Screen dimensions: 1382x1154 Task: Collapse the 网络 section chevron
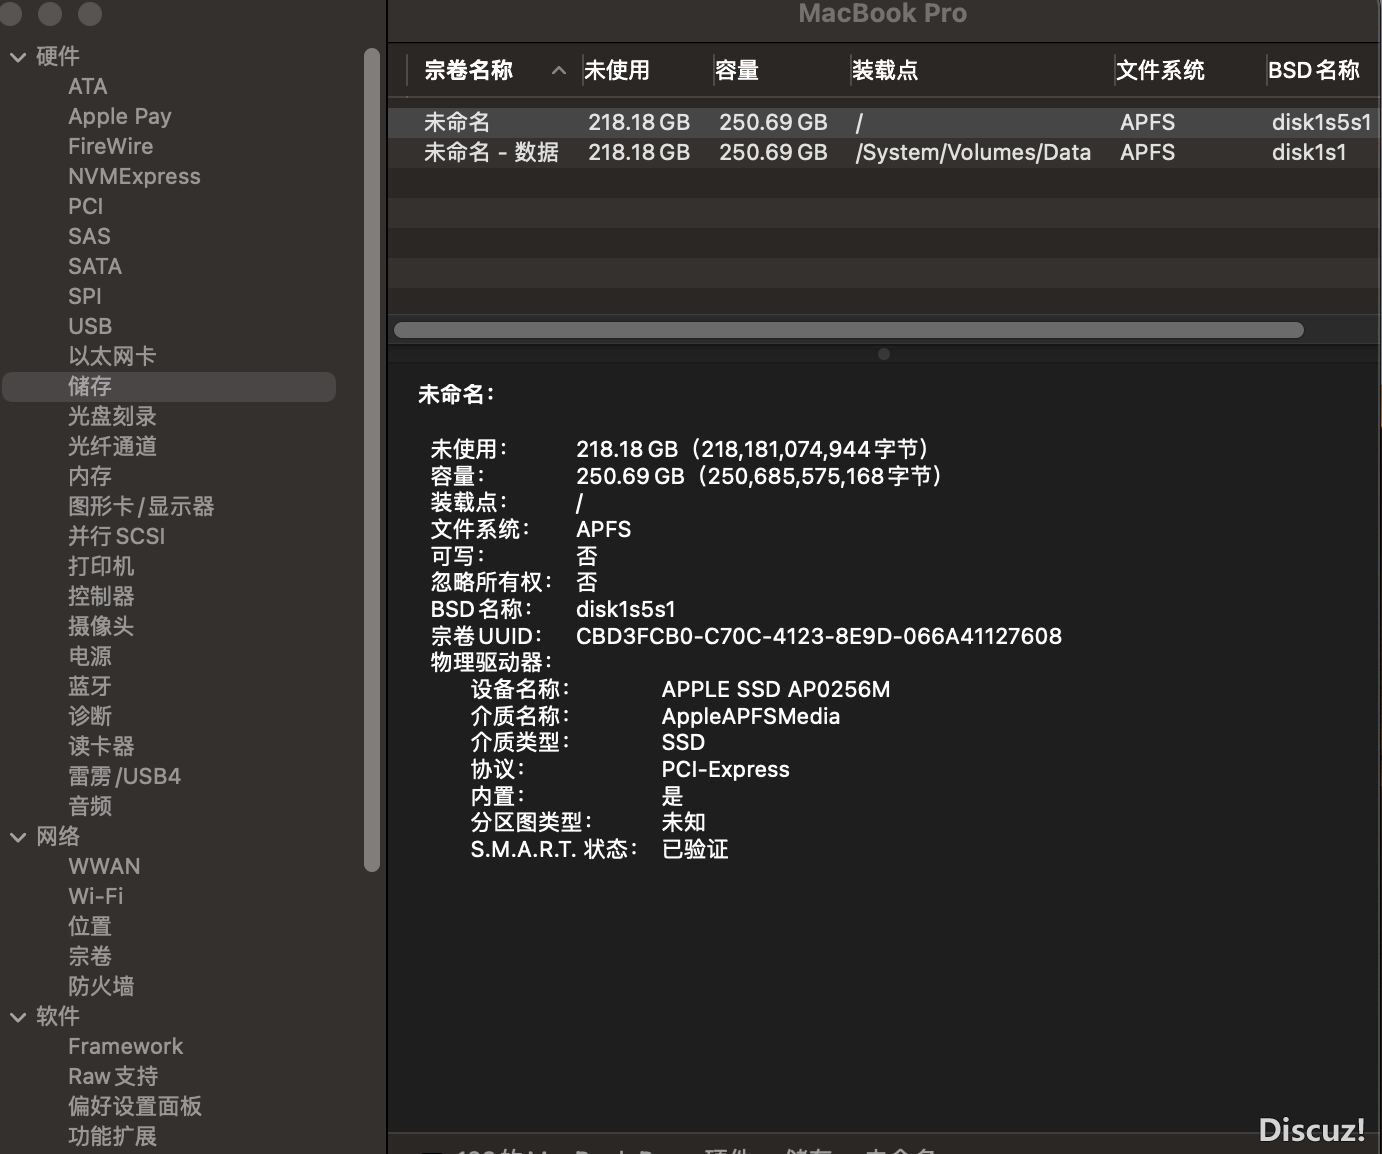coord(18,837)
